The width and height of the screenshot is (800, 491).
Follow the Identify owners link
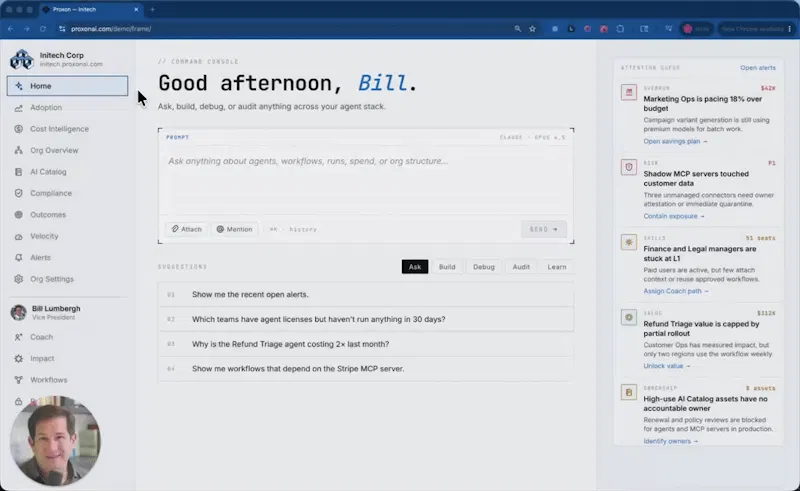tap(670, 441)
